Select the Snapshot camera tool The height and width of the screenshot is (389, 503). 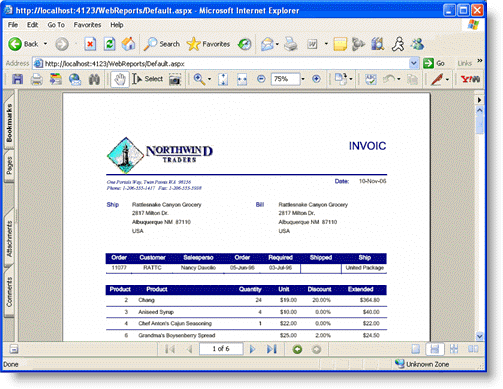175,79
